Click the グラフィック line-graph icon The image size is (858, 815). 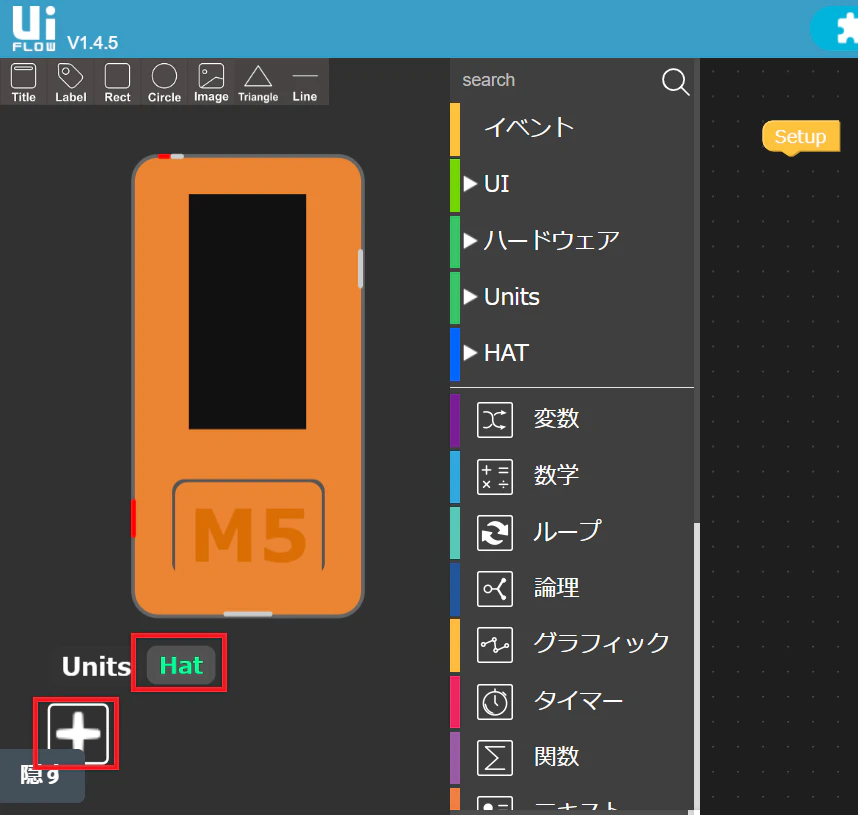pos(495,645)
